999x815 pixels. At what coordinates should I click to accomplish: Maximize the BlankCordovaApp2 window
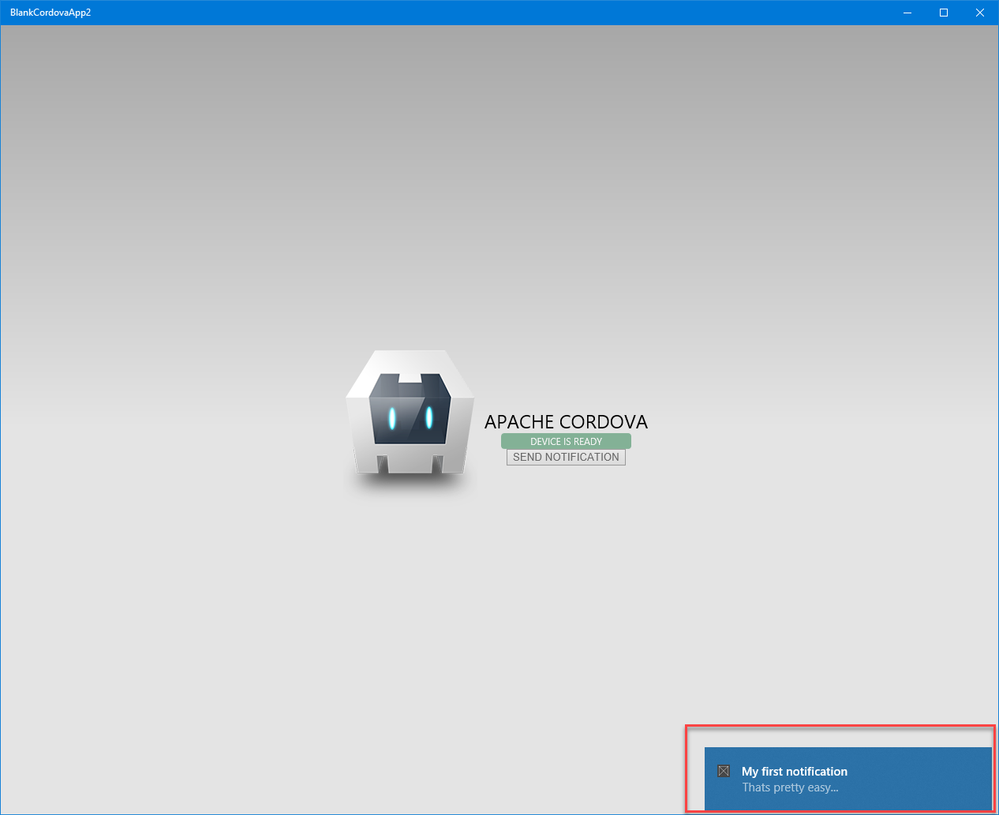(944, 13)
